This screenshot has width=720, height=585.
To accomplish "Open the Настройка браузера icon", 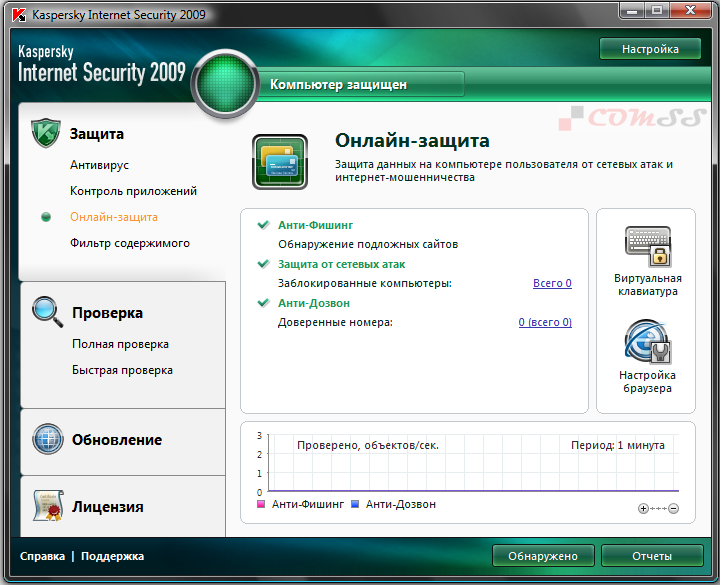I will [648, 342].
